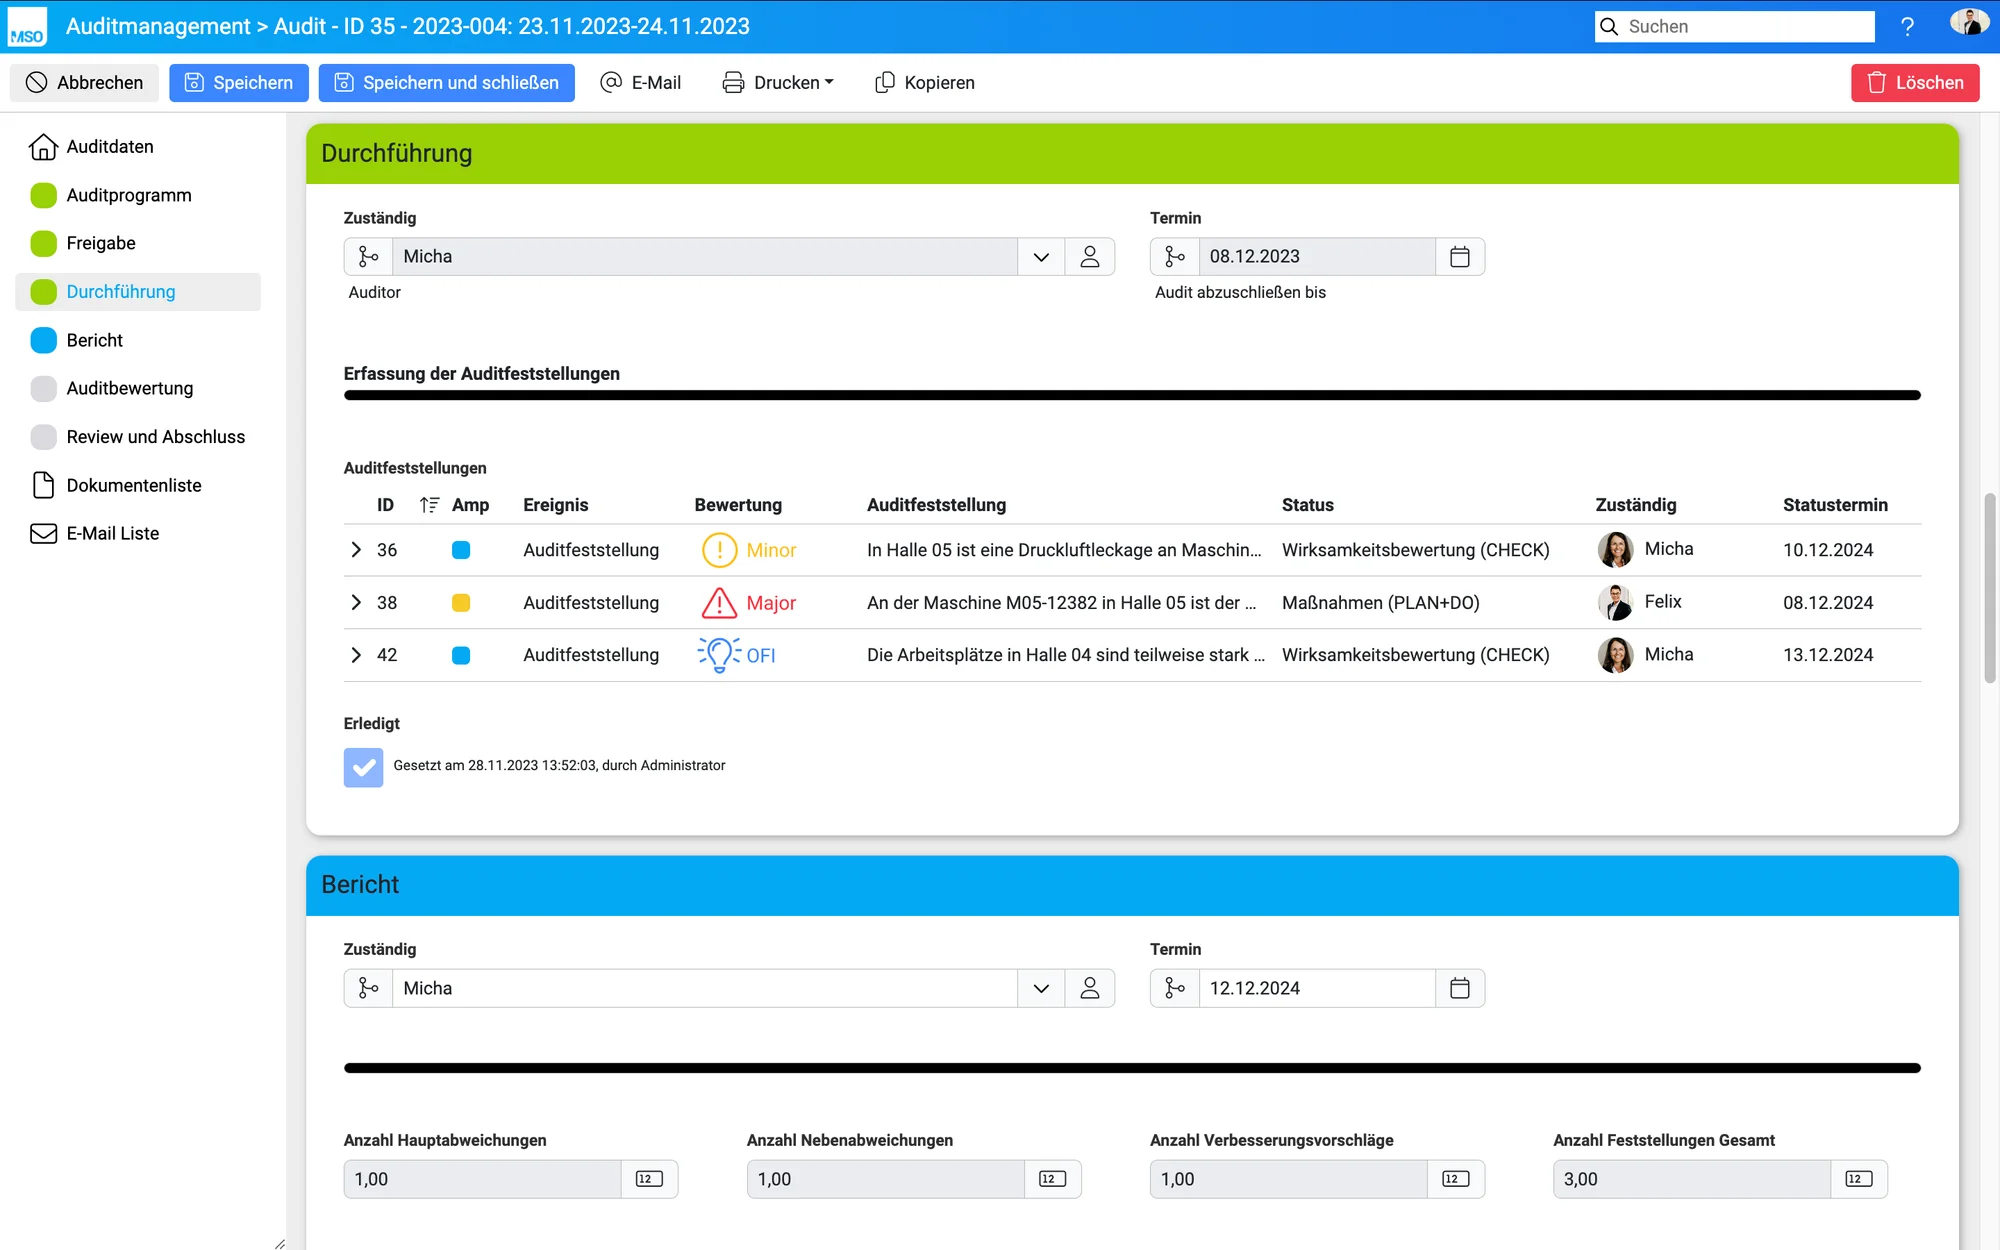Click the Statustermin column header
Image resolution: width=2000 pixels, height=1250 pixels.
click(1835, 505)
